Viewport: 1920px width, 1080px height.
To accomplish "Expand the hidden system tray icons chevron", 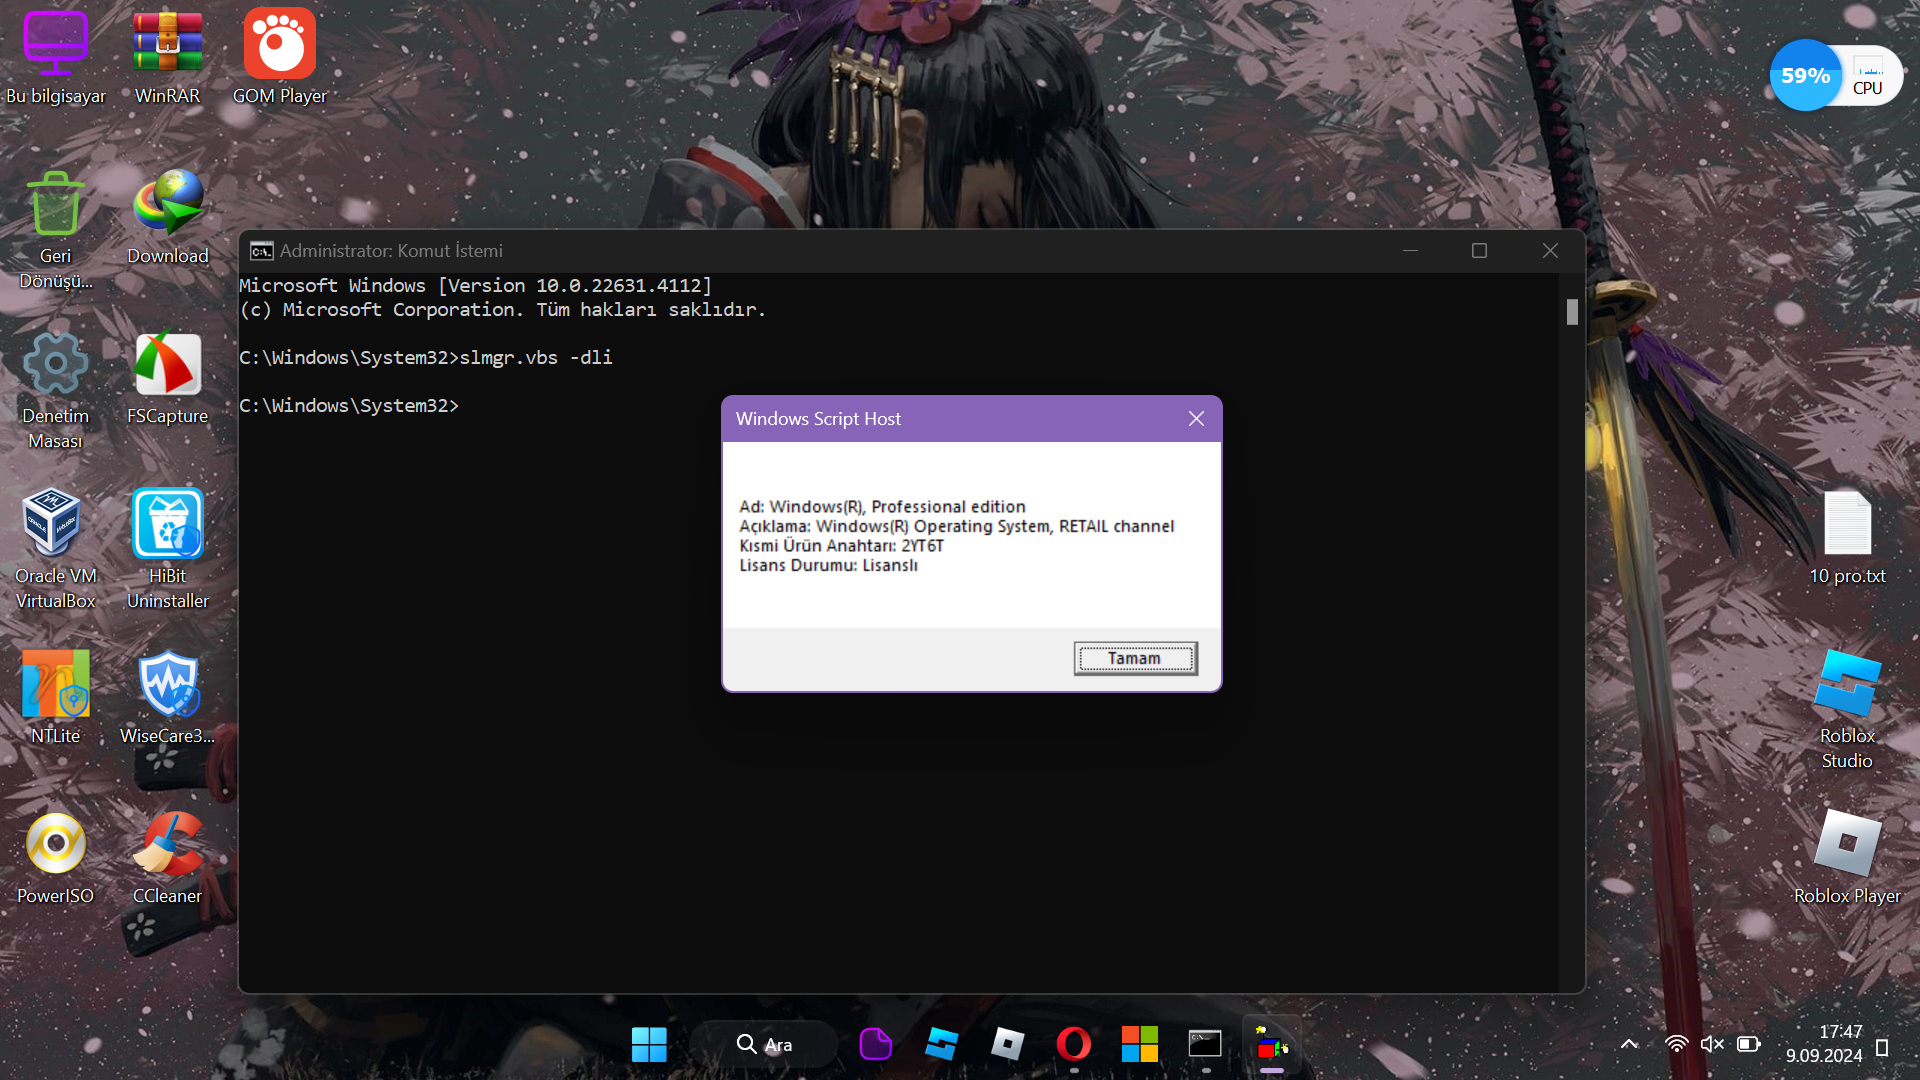I will 1629,1044.
